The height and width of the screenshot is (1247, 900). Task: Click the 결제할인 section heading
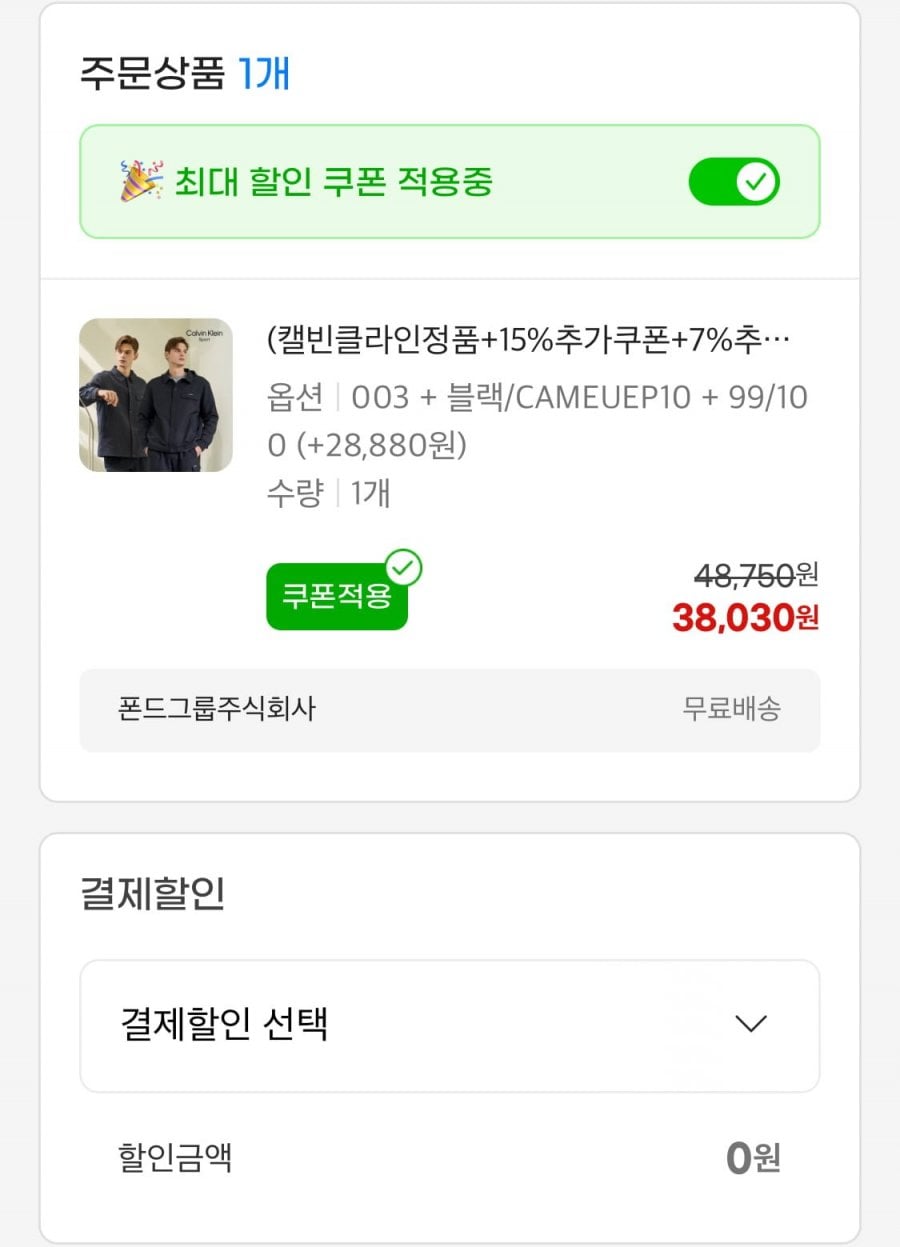click(152, 893)
